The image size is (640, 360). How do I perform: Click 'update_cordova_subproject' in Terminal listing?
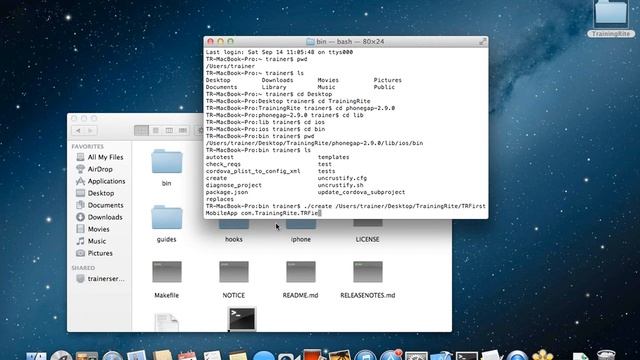click(361, 192)
